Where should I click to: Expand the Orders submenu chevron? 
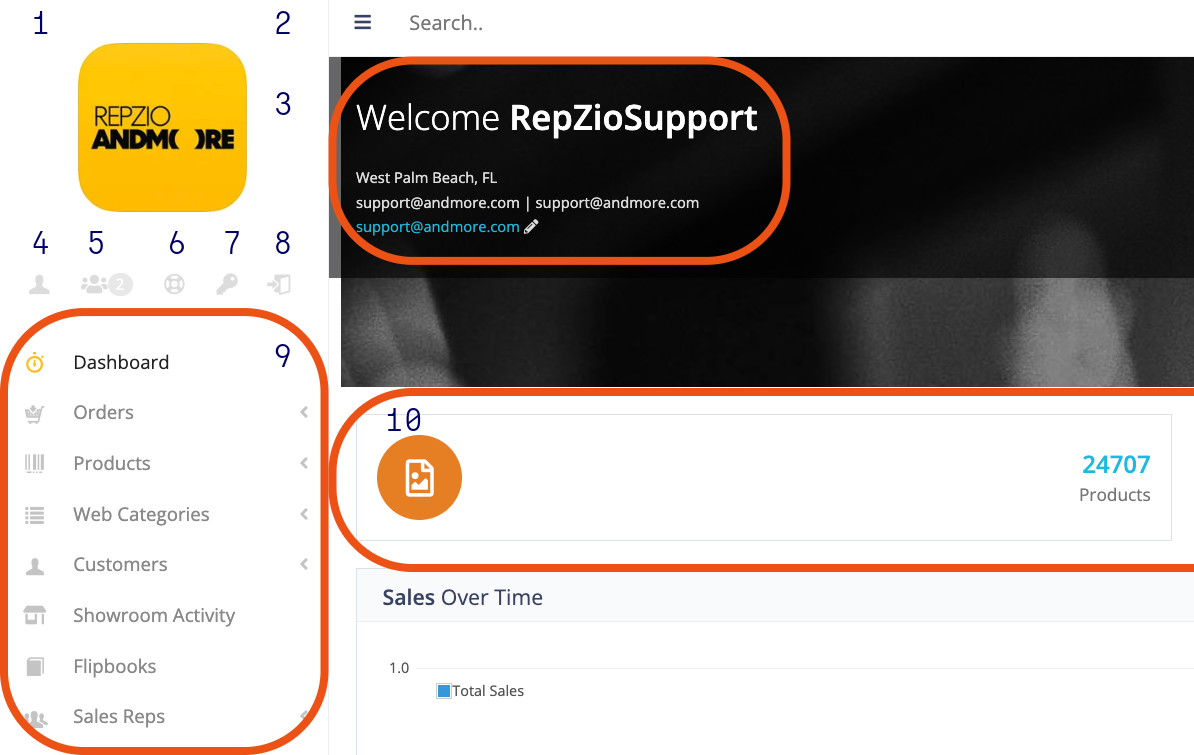pos(304,412)
